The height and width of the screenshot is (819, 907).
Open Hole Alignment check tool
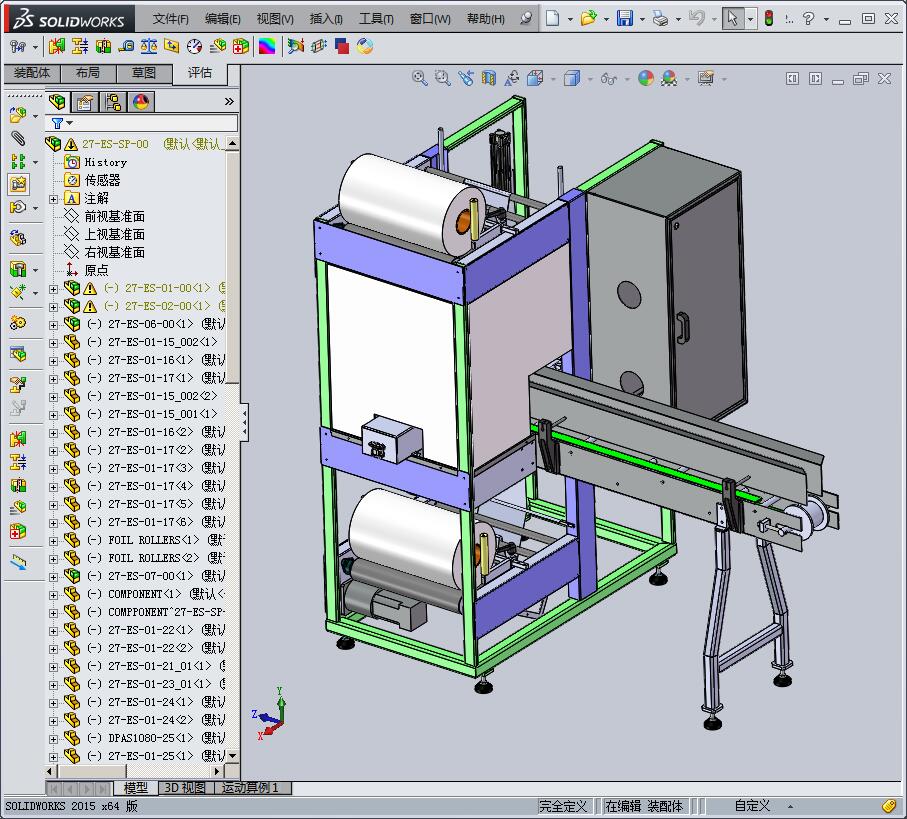pos(103,46)
